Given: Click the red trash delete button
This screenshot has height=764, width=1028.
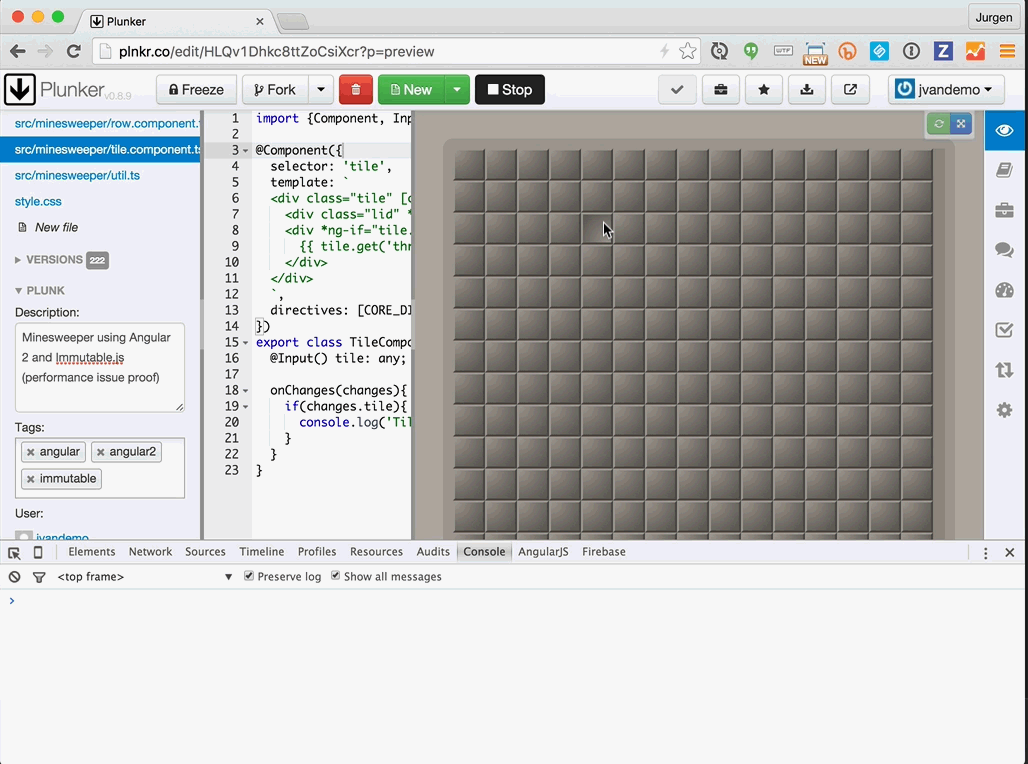Looking at the screenshot, I should [355, 90].
